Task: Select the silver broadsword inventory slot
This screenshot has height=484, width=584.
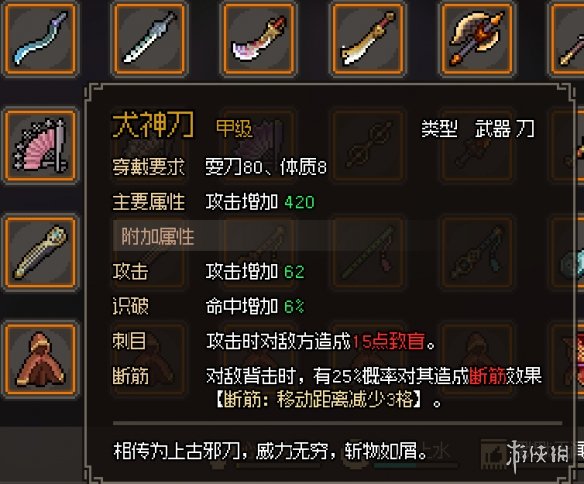Action: [x=149, y=38]
